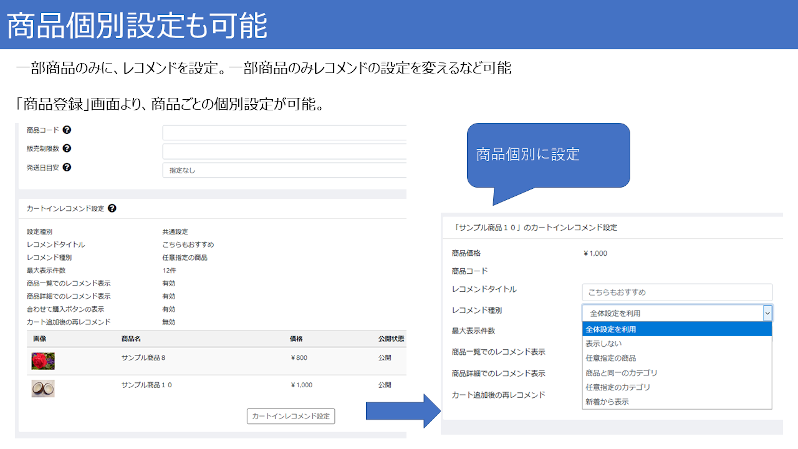Screen dimensions: 798x449
Task: Click ¥1,000 product price in right panel
Action: click(595, 253)
